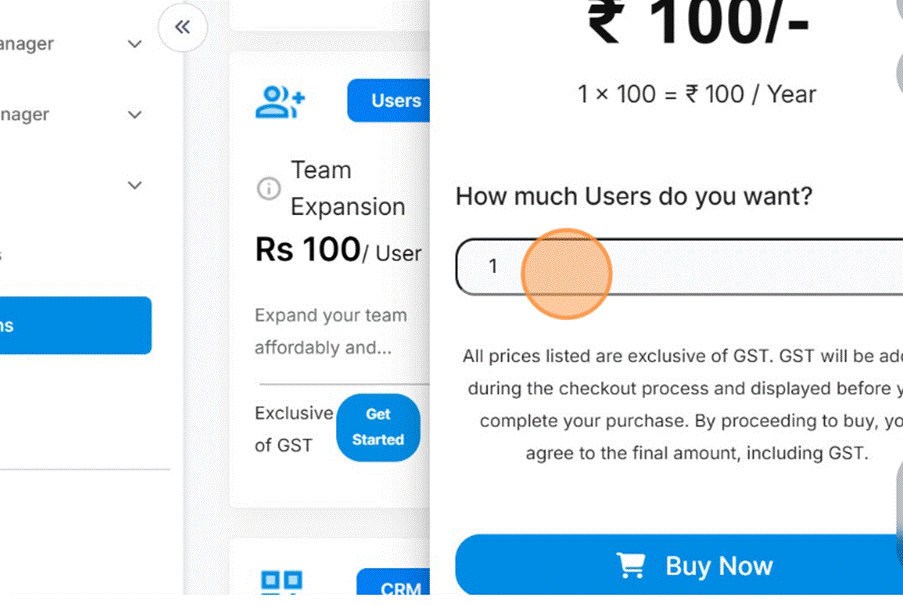This screenshot has height=606, width=903.
Task: Expand the first 'anager' sidebar chevron
Action: pyautogui.click(x=135, y=44)
